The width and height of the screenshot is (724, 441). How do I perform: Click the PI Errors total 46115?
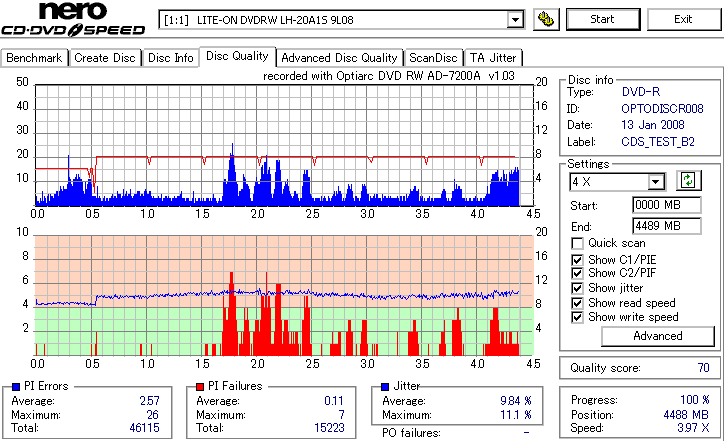[x=144, y=428]
